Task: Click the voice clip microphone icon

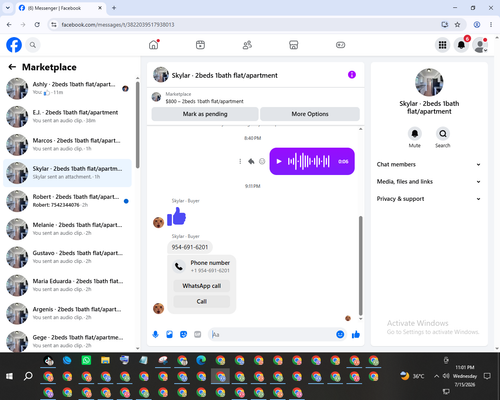Action: [x=155, y=334]
